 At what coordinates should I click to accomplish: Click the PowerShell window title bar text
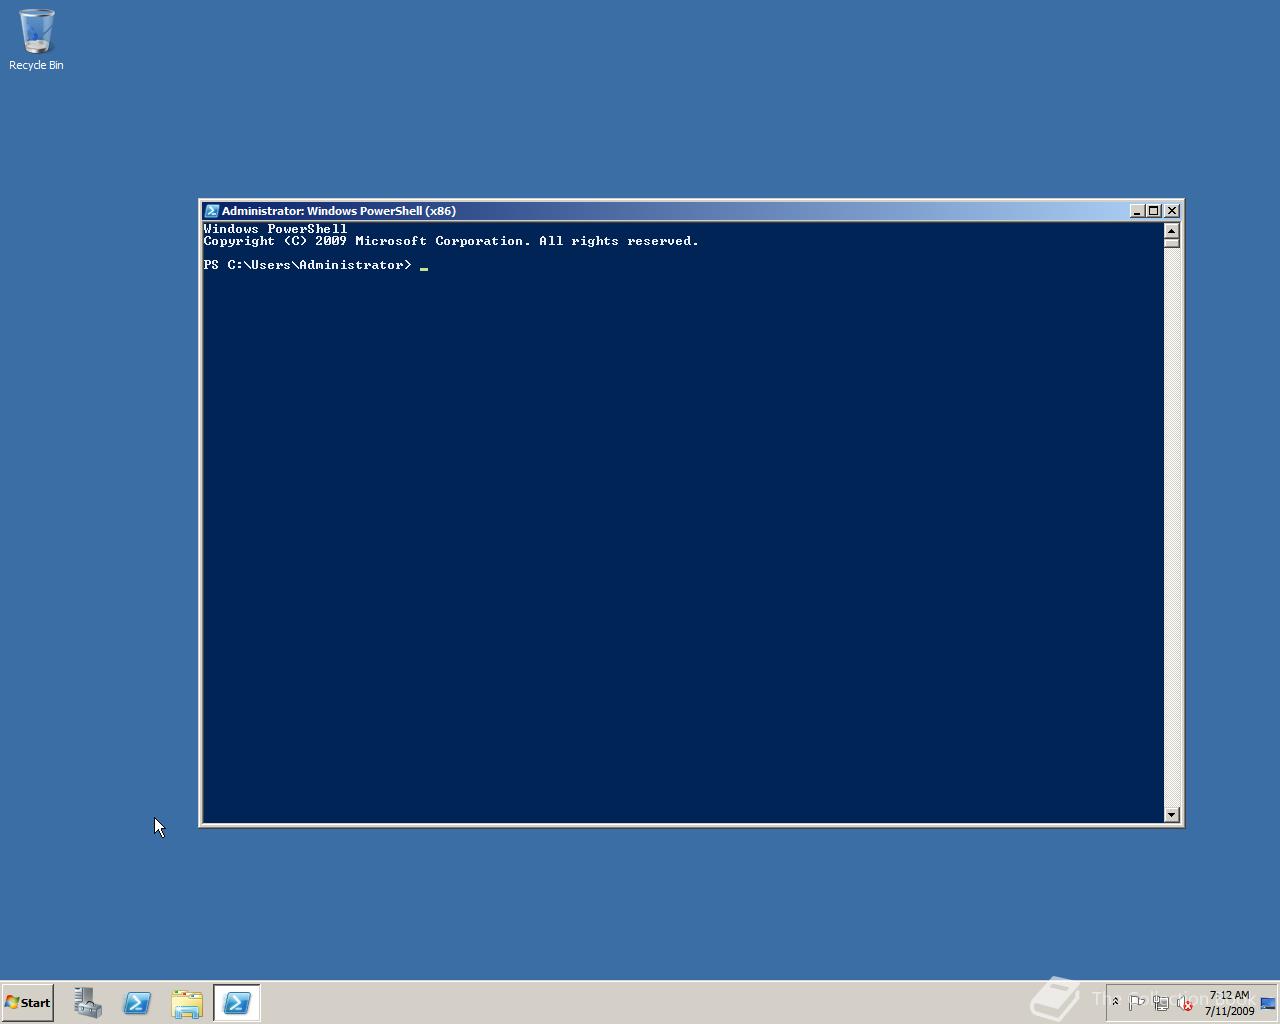pos(339,211)
